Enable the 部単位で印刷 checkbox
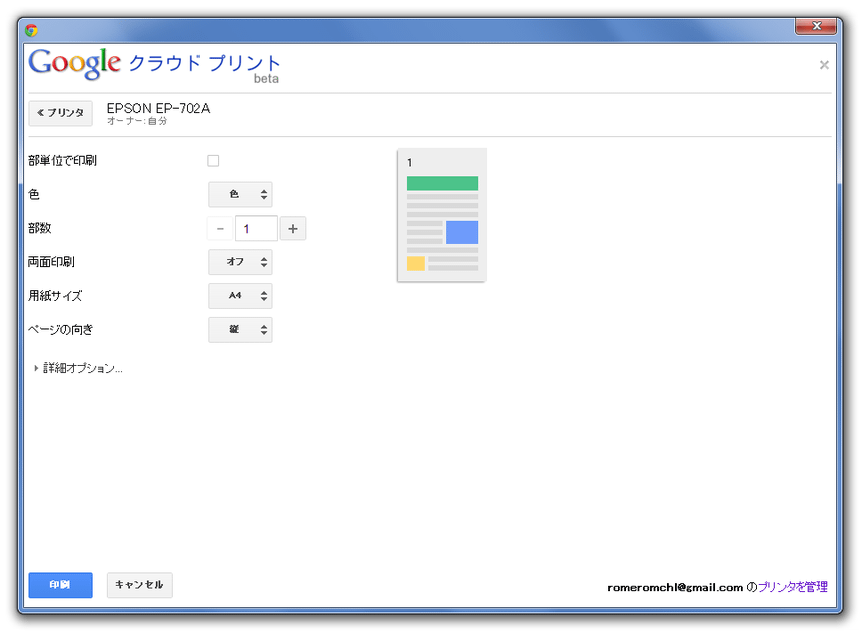The image size is (862, 633). [x=213, y=161]
